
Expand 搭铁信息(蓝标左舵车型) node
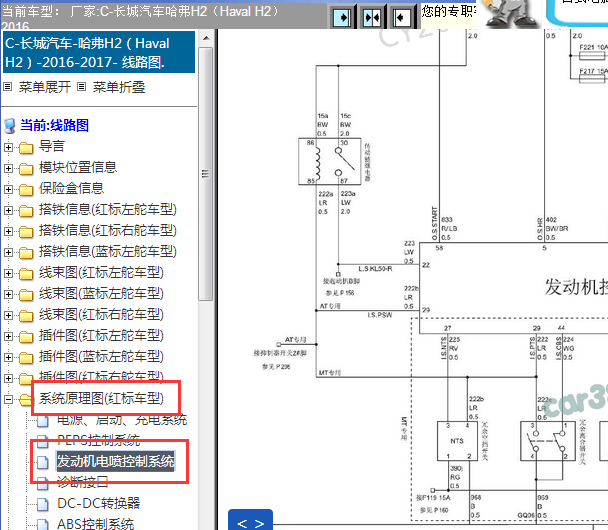click(x=8, y=252)
